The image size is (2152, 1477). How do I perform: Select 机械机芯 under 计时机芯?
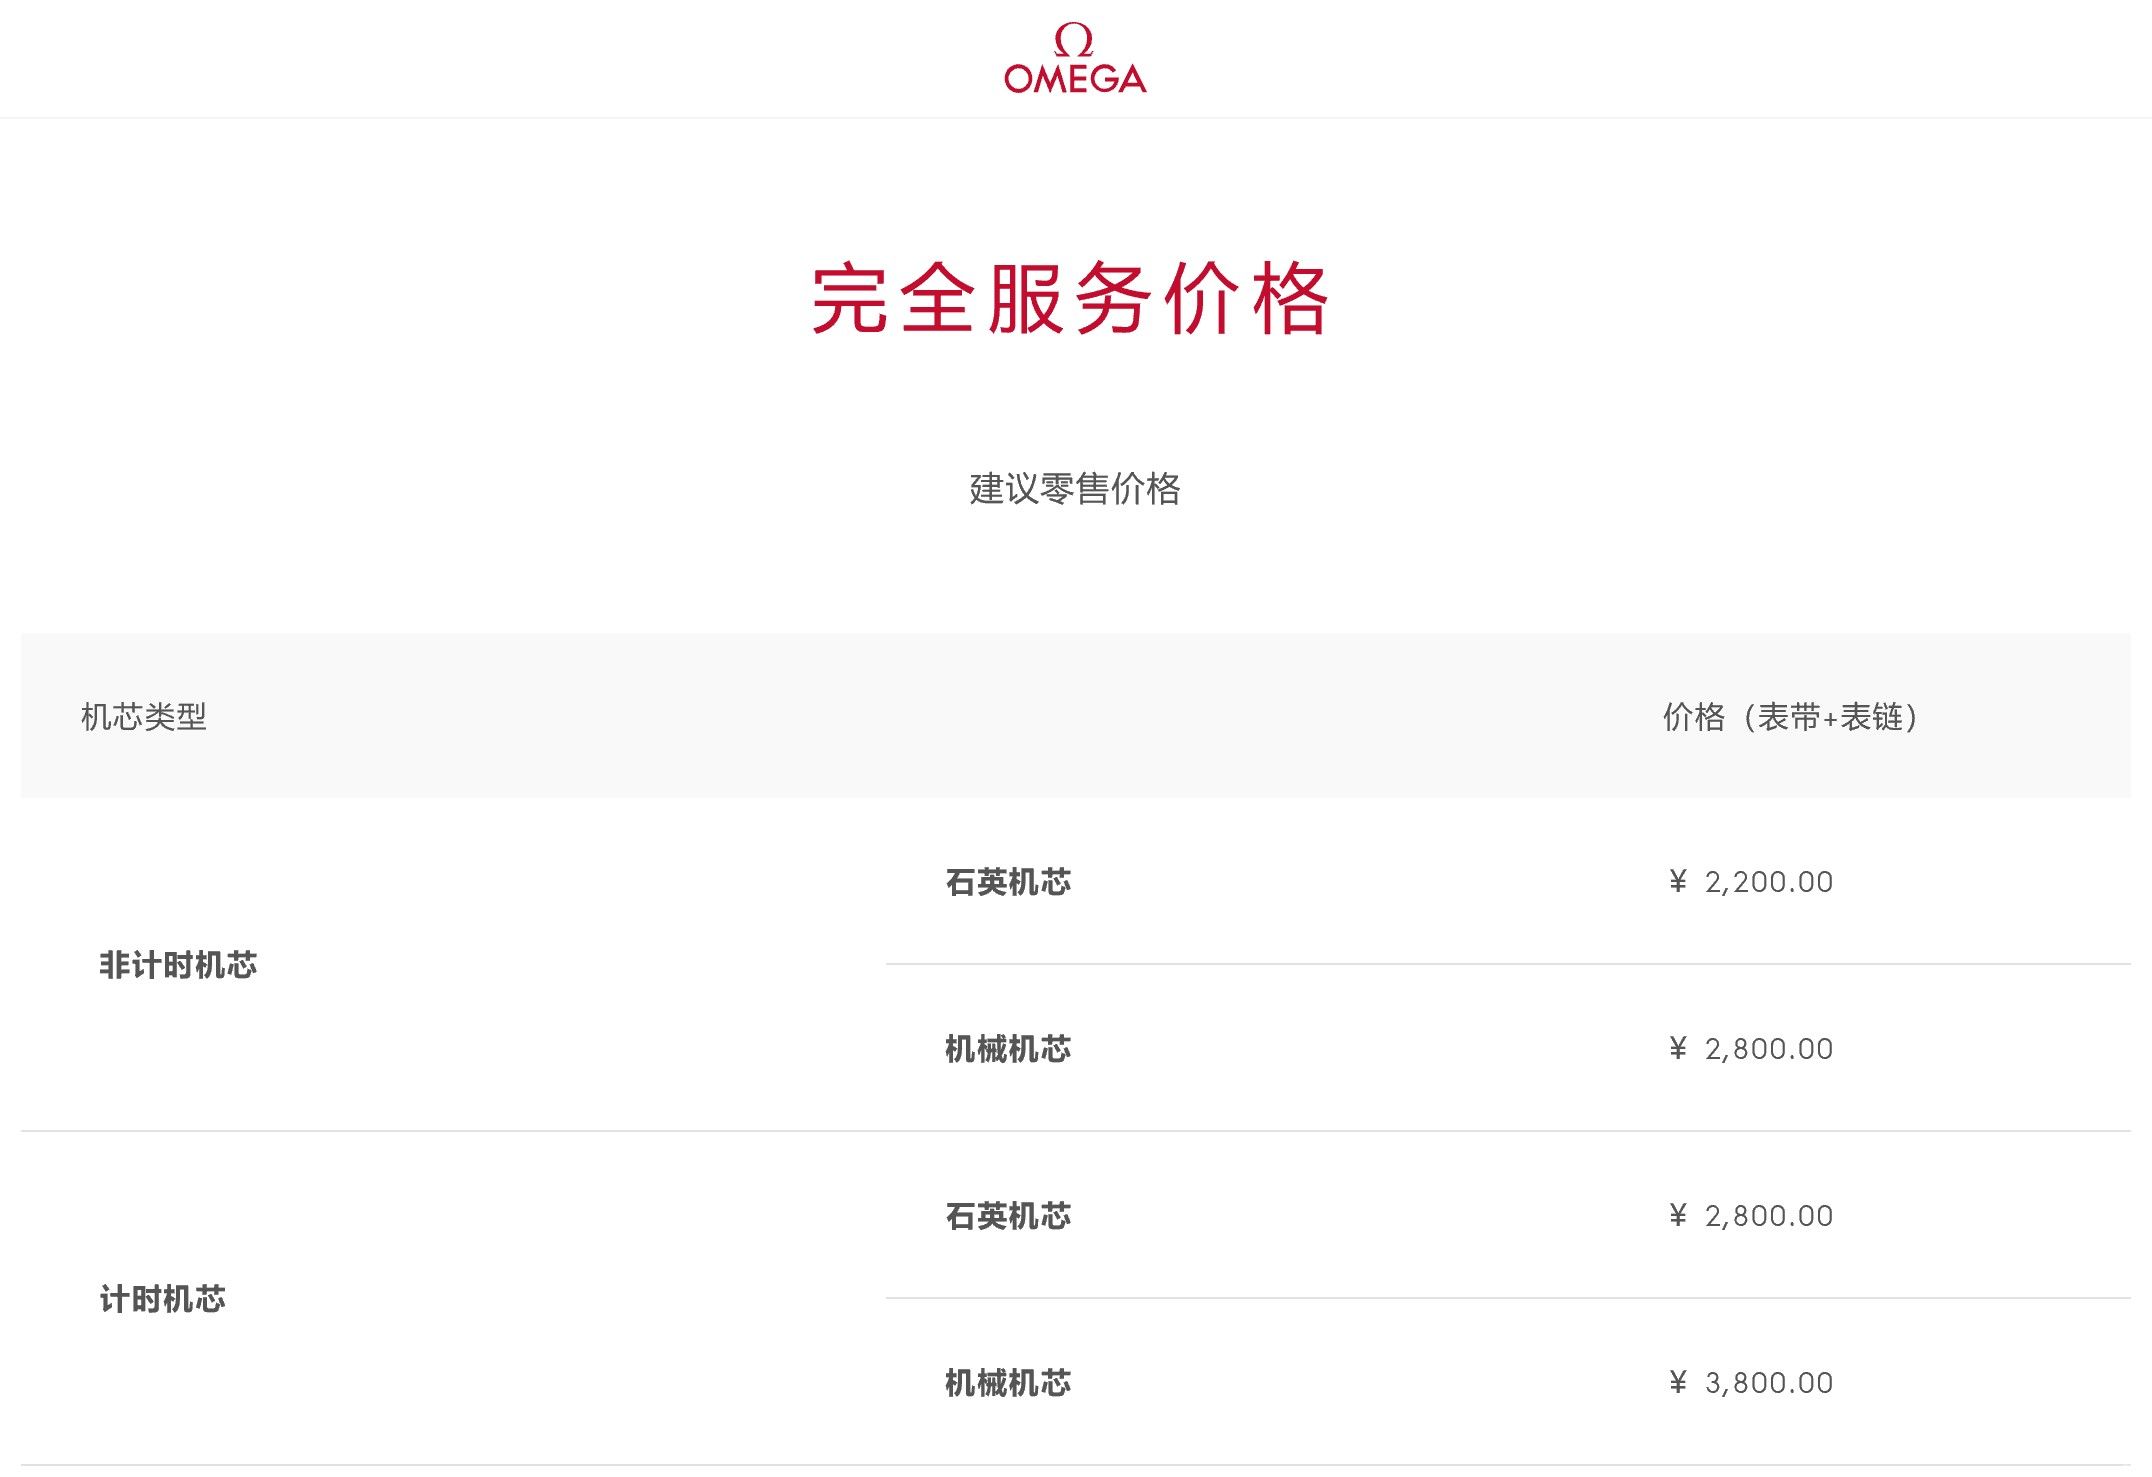click(1008, 1383)
